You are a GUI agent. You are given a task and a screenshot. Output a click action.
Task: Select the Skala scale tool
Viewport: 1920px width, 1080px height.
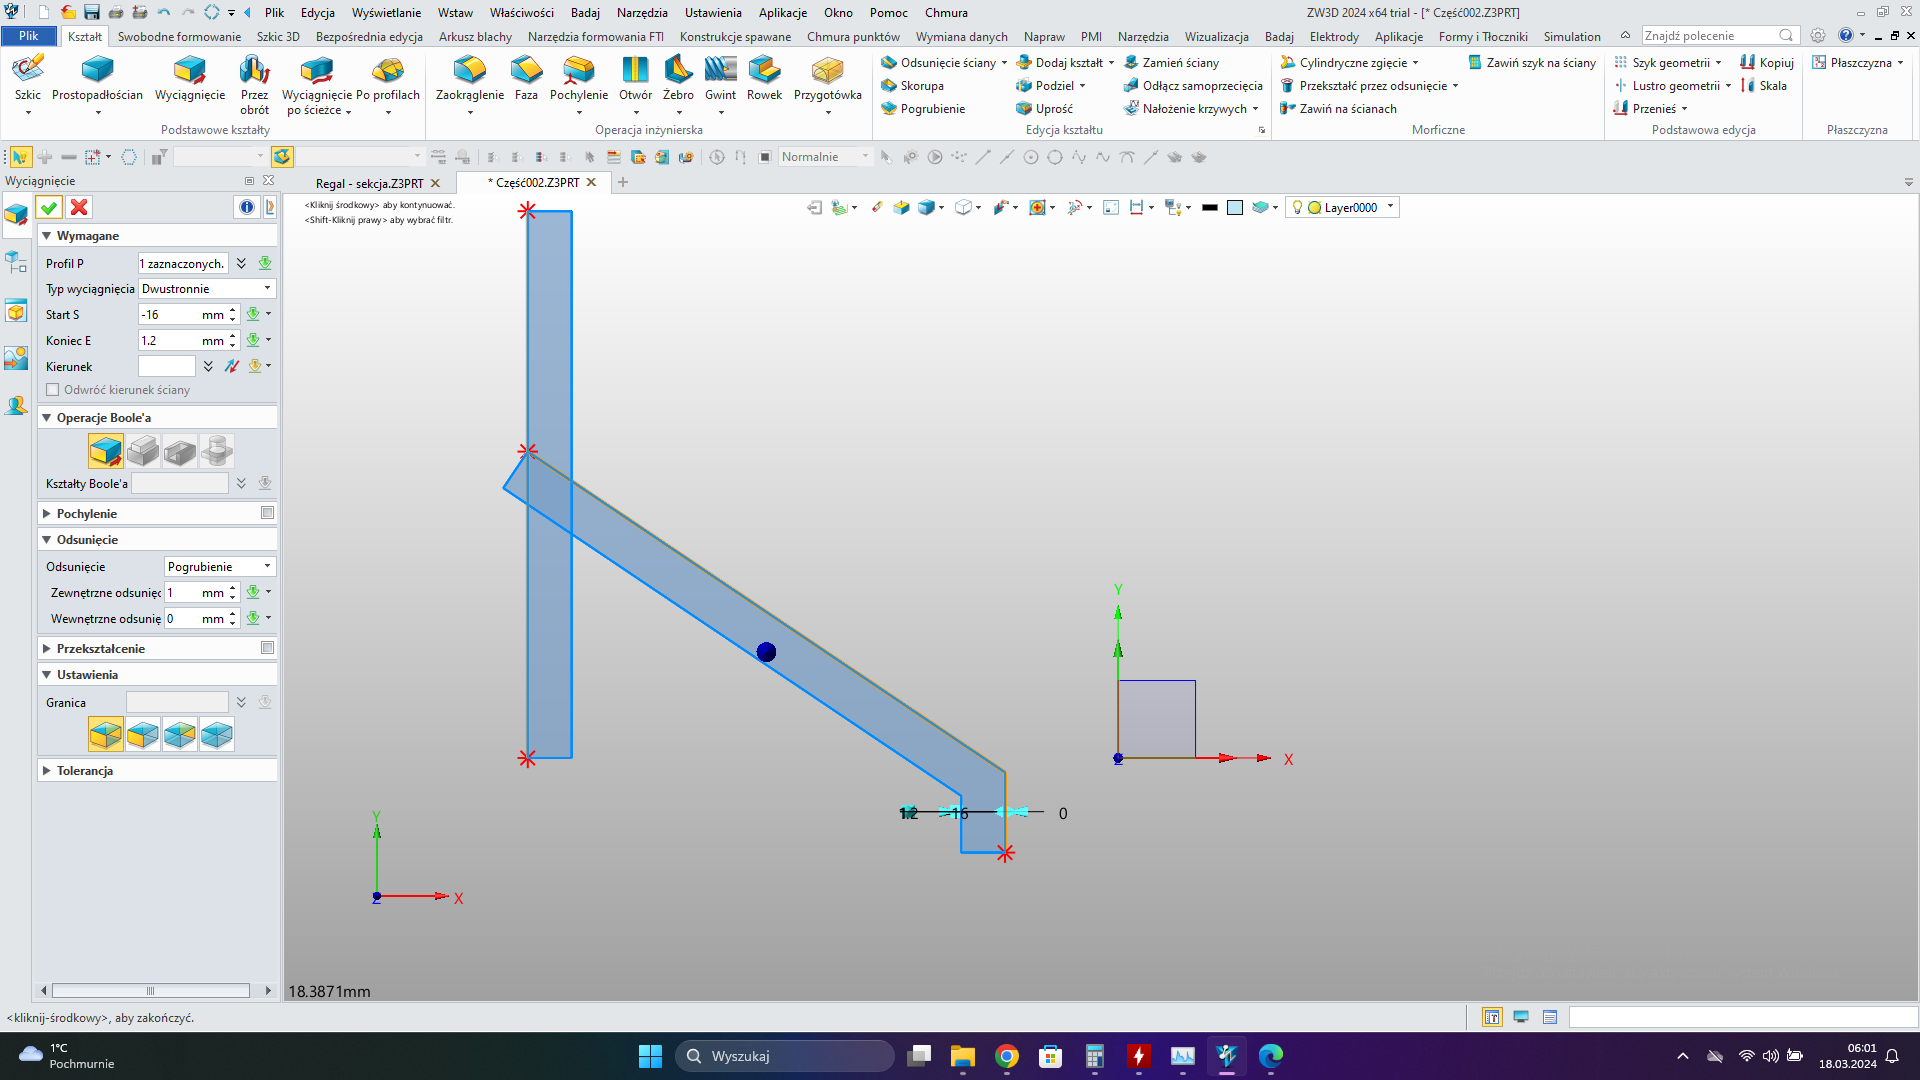click(x=1764, y=86)
